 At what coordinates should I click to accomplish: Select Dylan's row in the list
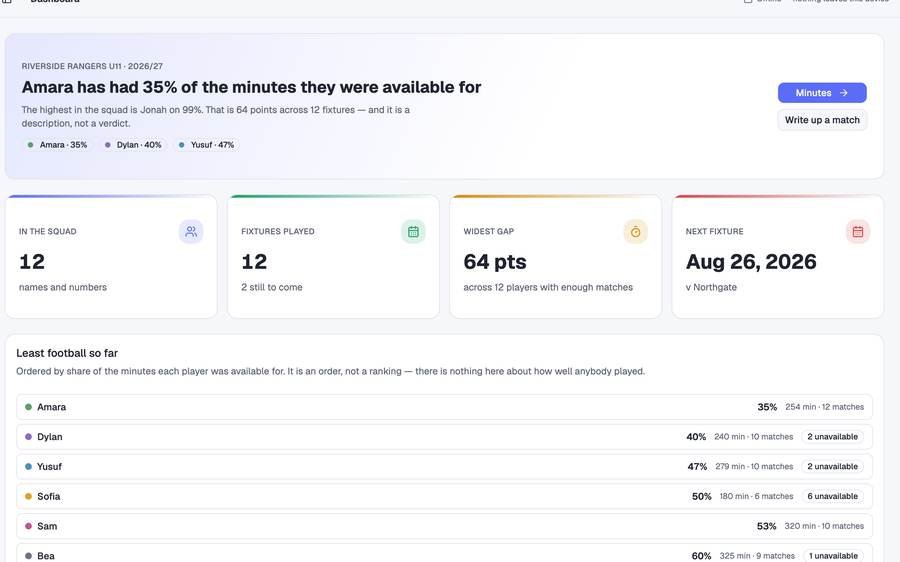coord(444,437)
